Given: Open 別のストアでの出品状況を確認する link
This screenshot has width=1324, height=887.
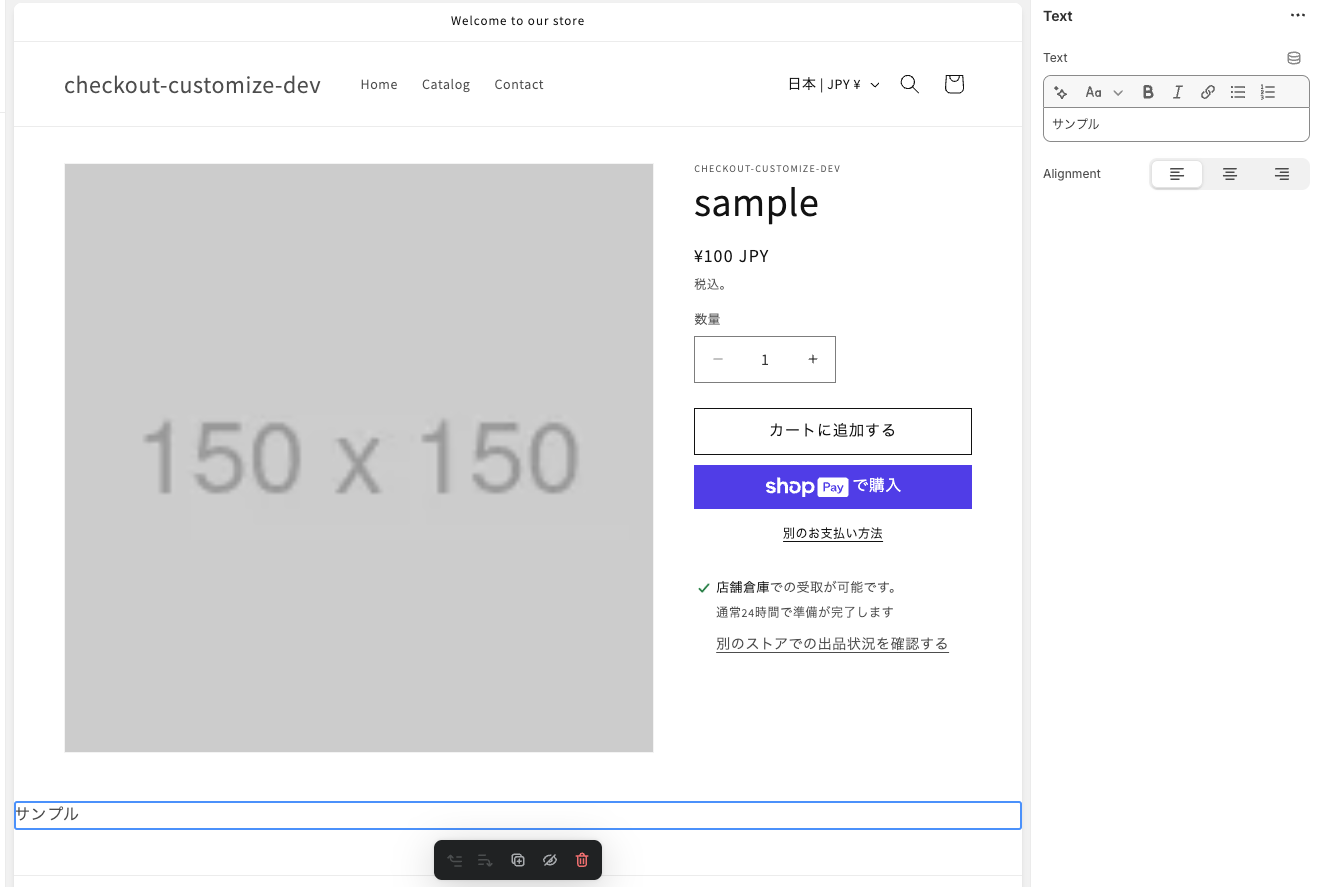Looking at the screenshot, I should (832, 644).
